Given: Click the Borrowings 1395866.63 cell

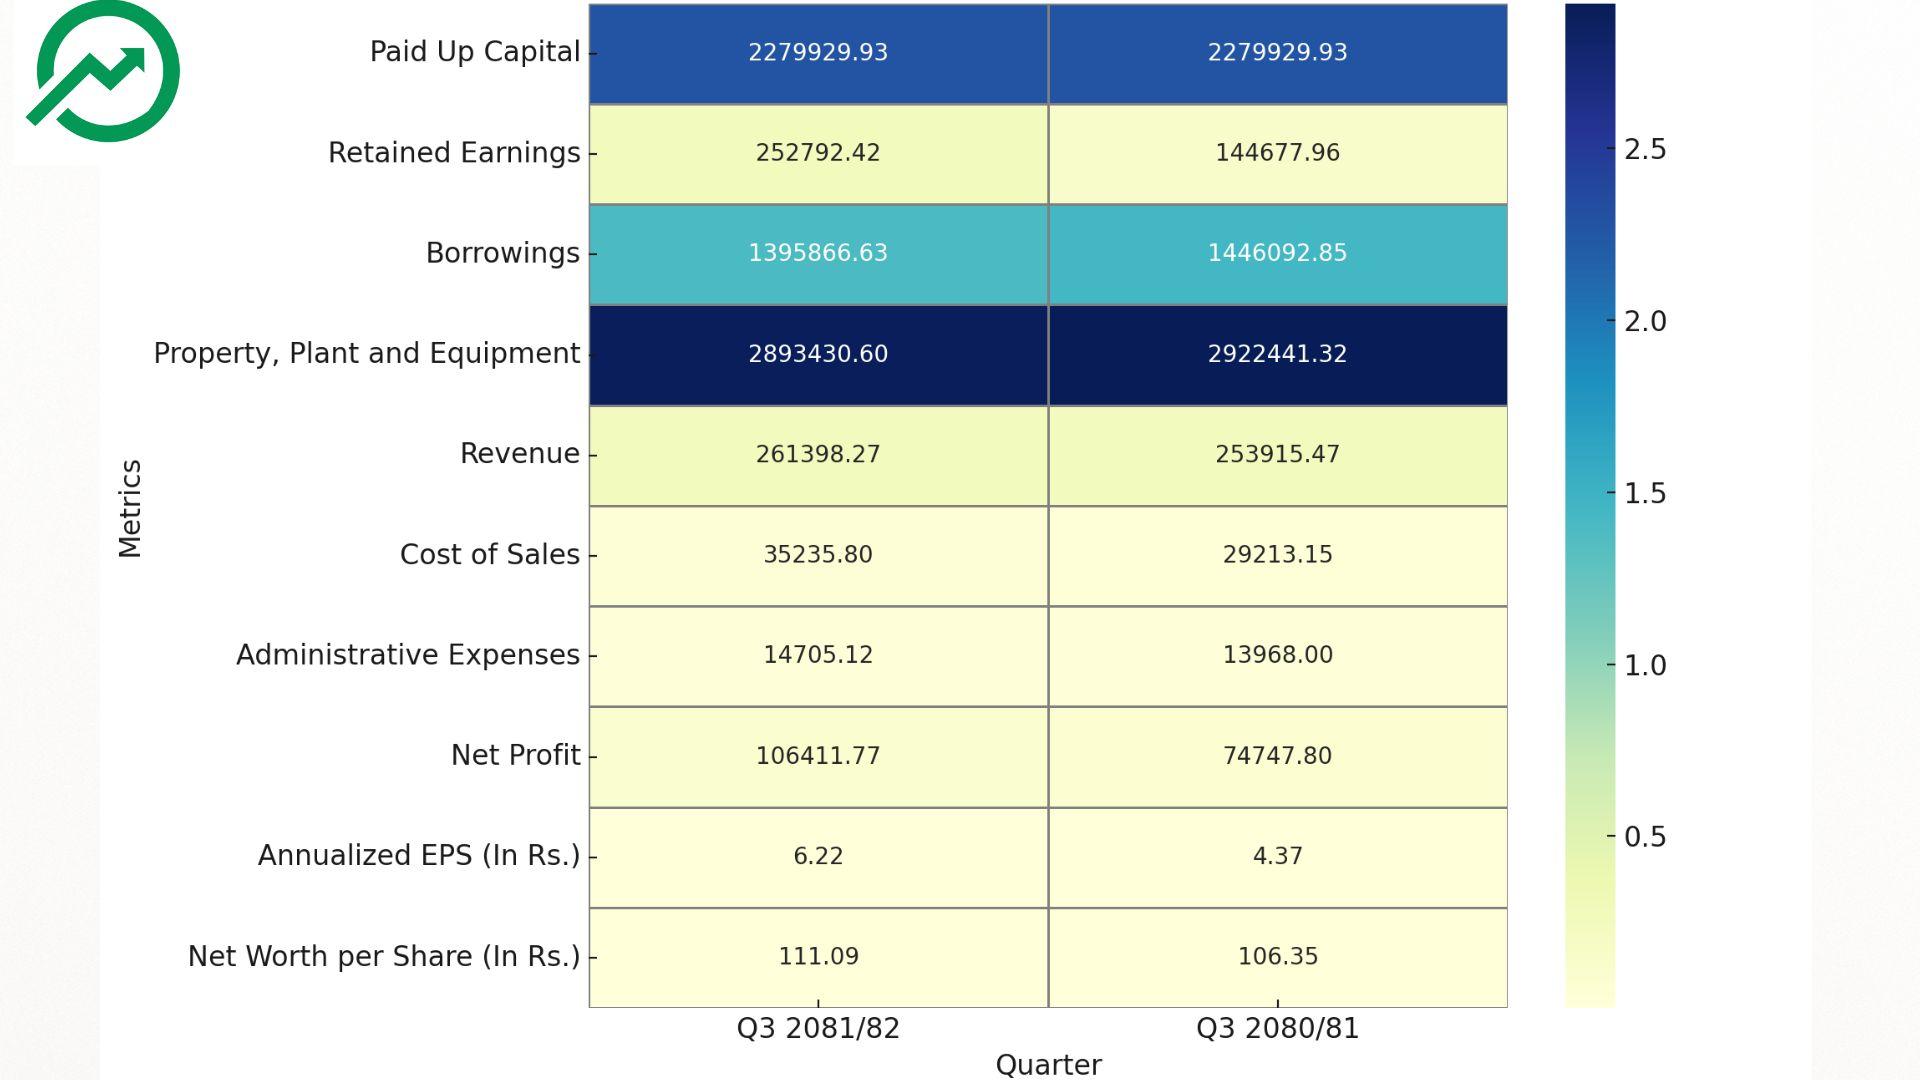Looking at the screenshot, I should [818, 253].
